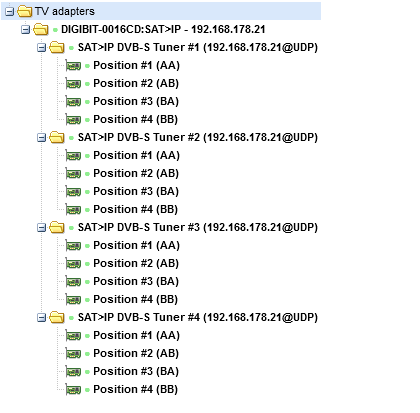The height and width of the screenshot is (413, 420).
Task: Select the SAT>IP DVB-S Tuner #2 label
Action: point(198,137)
